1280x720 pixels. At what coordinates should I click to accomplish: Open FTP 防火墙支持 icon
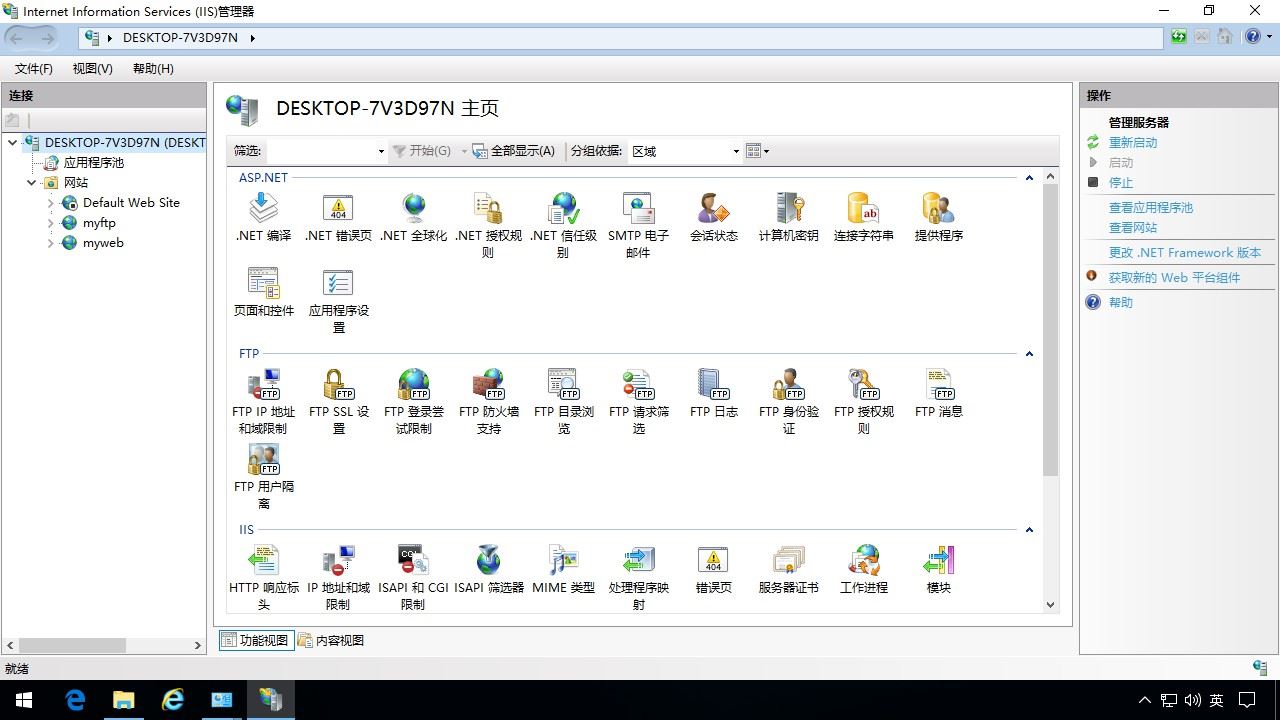[x=488, y=401]
